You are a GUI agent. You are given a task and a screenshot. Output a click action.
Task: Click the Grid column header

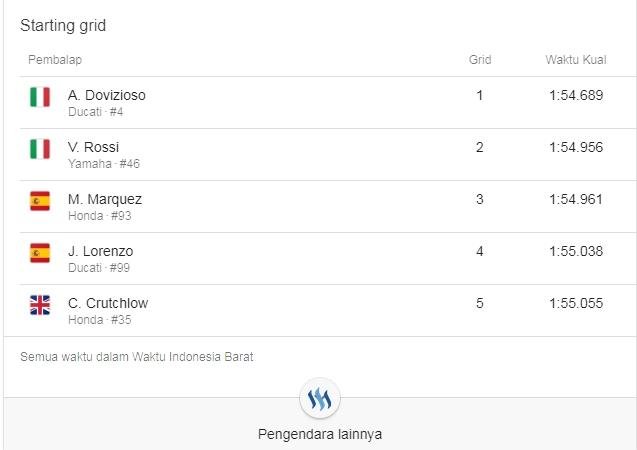click(480, 60)
